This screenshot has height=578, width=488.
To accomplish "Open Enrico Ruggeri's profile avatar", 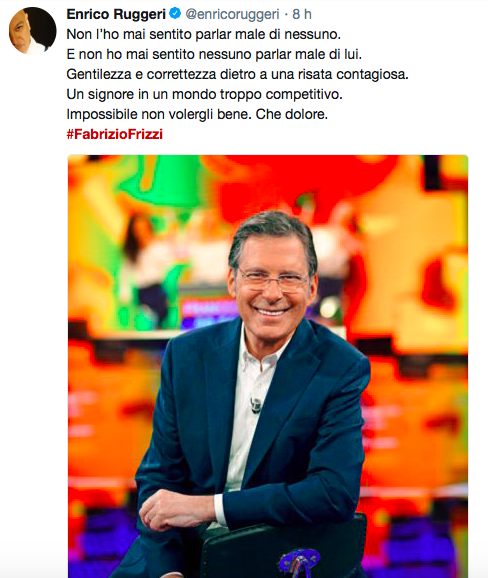I will [x=32, y=31].
